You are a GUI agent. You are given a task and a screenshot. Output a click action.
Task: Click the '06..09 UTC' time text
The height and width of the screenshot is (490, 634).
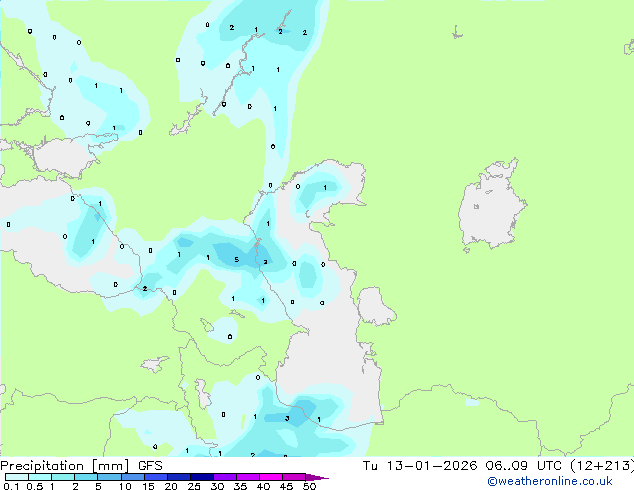524,466
